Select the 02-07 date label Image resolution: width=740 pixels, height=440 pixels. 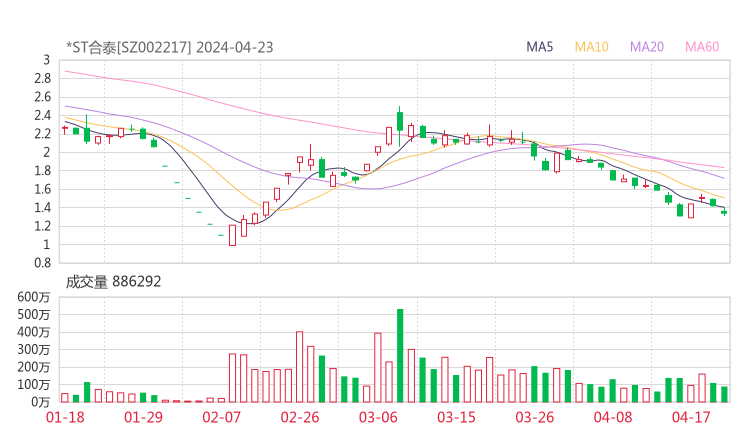(x=222, y=417)
